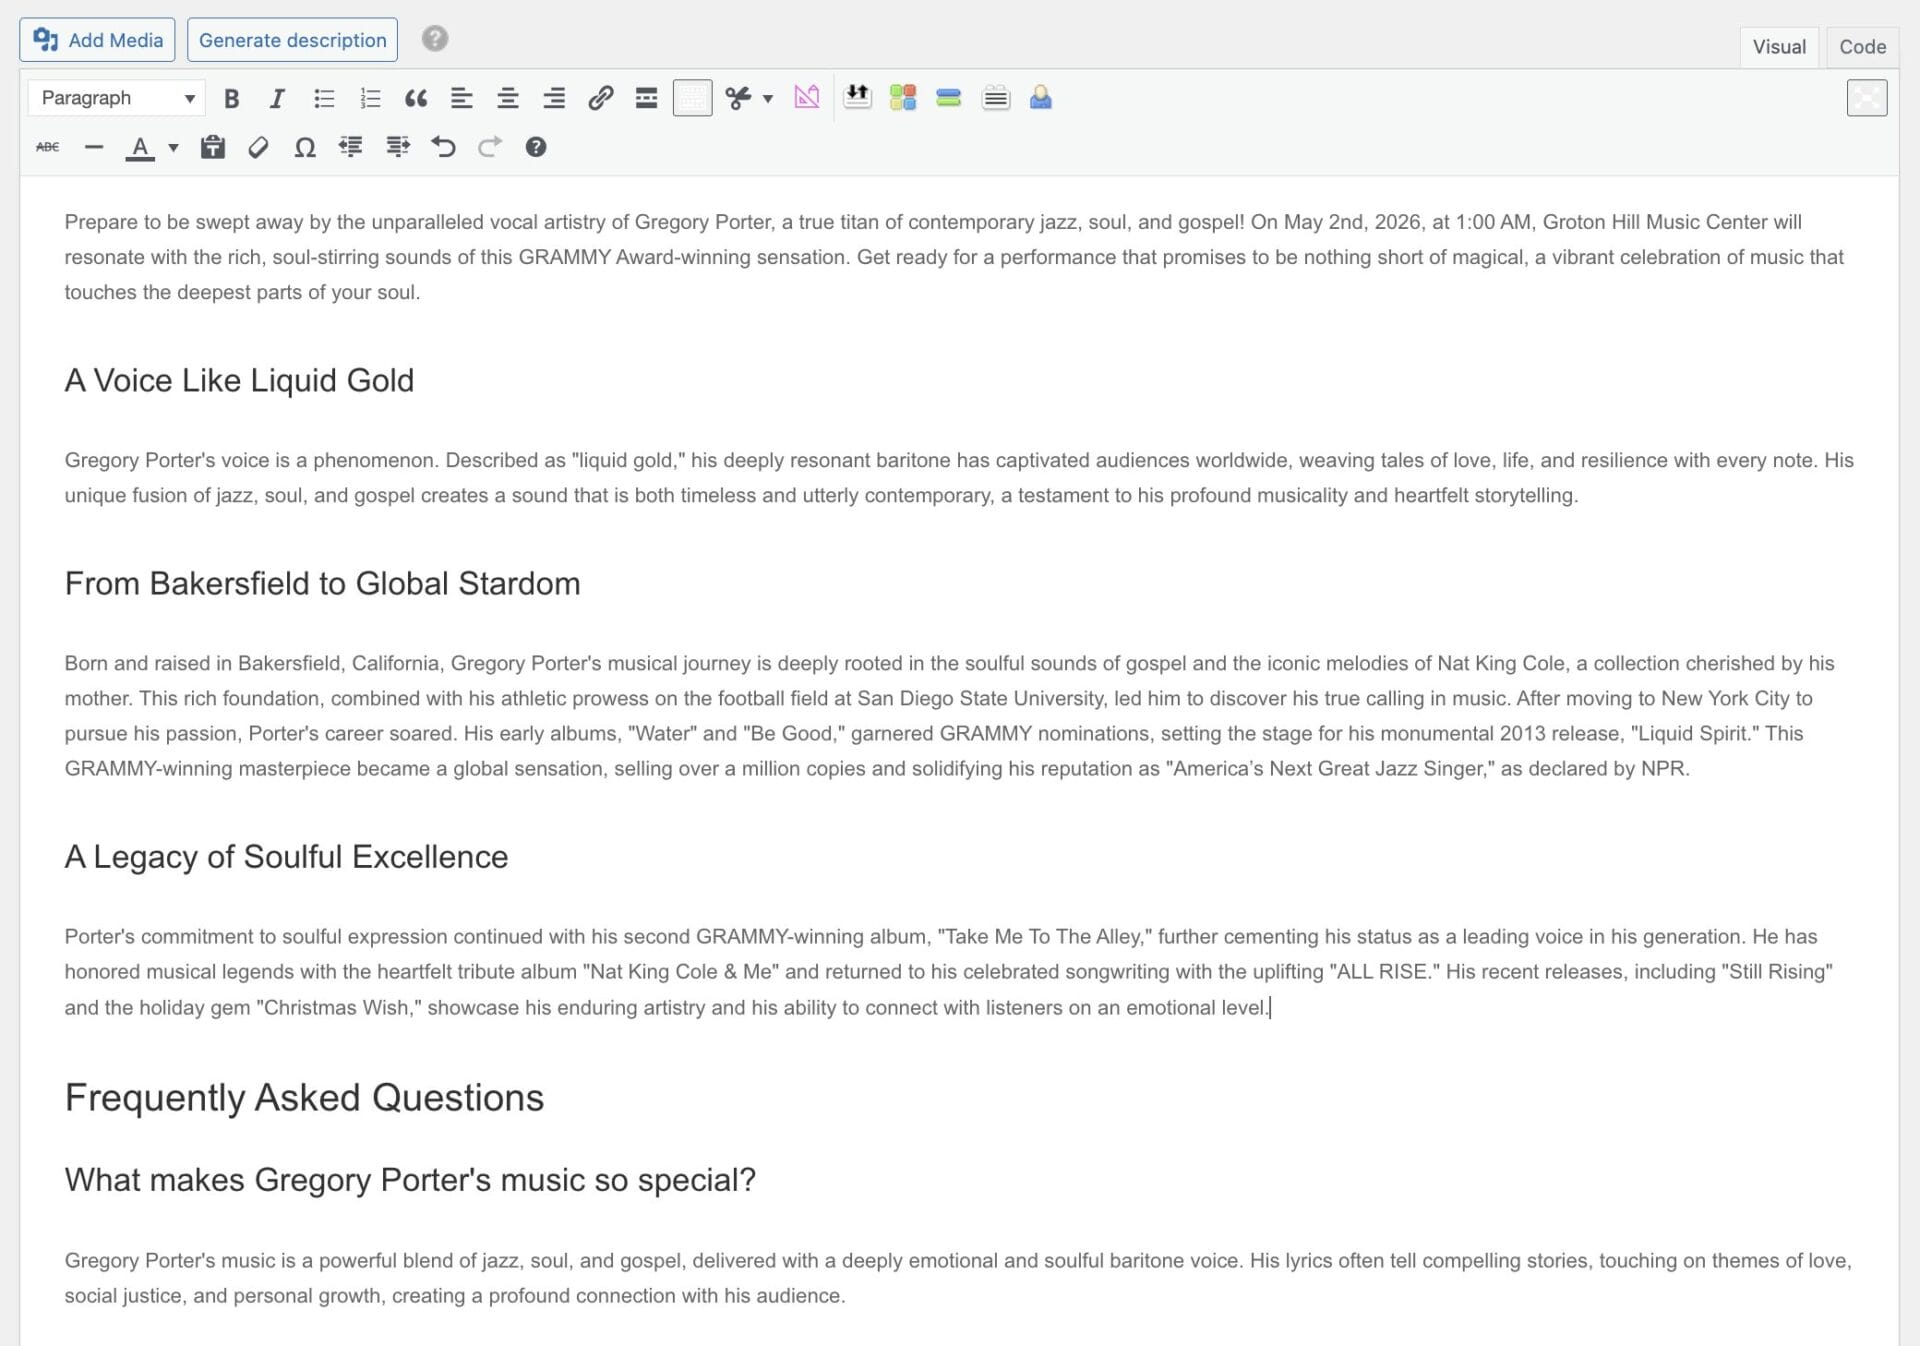
Task: Insert a blockquote in the editor
Action: [416, 98]
